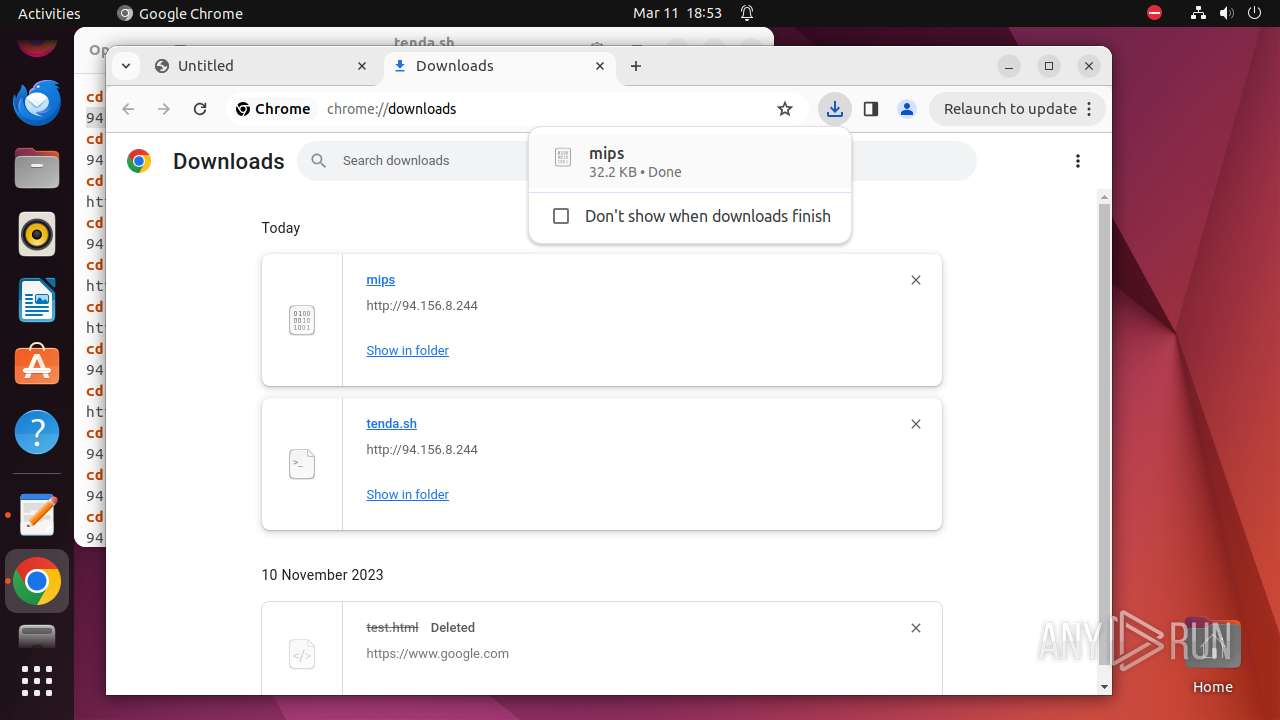The image size is (1280, 720).
Task: Go forward in browsing history
Action: (x=164, y=109)
